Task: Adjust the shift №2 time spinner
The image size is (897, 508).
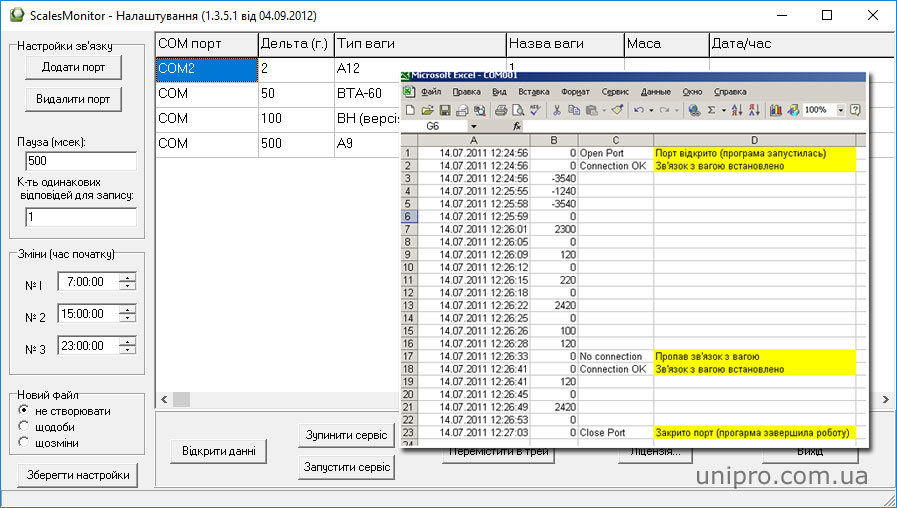Action: [128, 313]
